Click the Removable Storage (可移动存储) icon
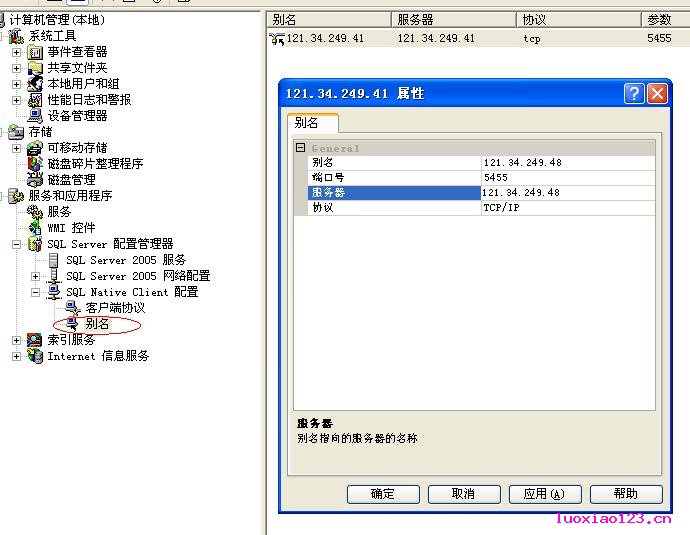 (35, 148)
